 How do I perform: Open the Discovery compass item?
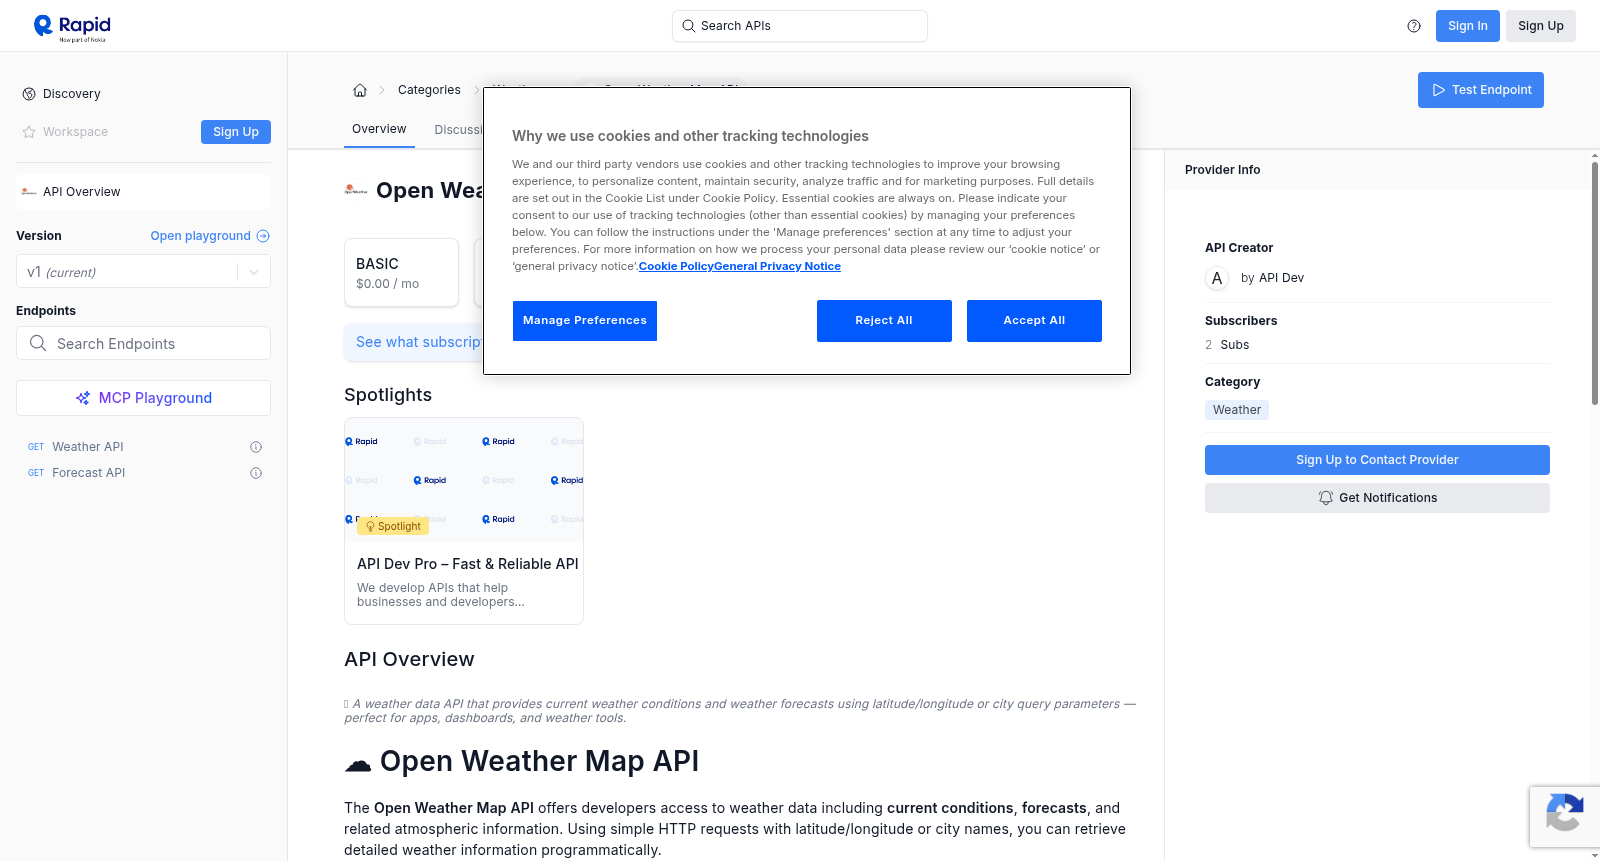[x=62, y=94]
